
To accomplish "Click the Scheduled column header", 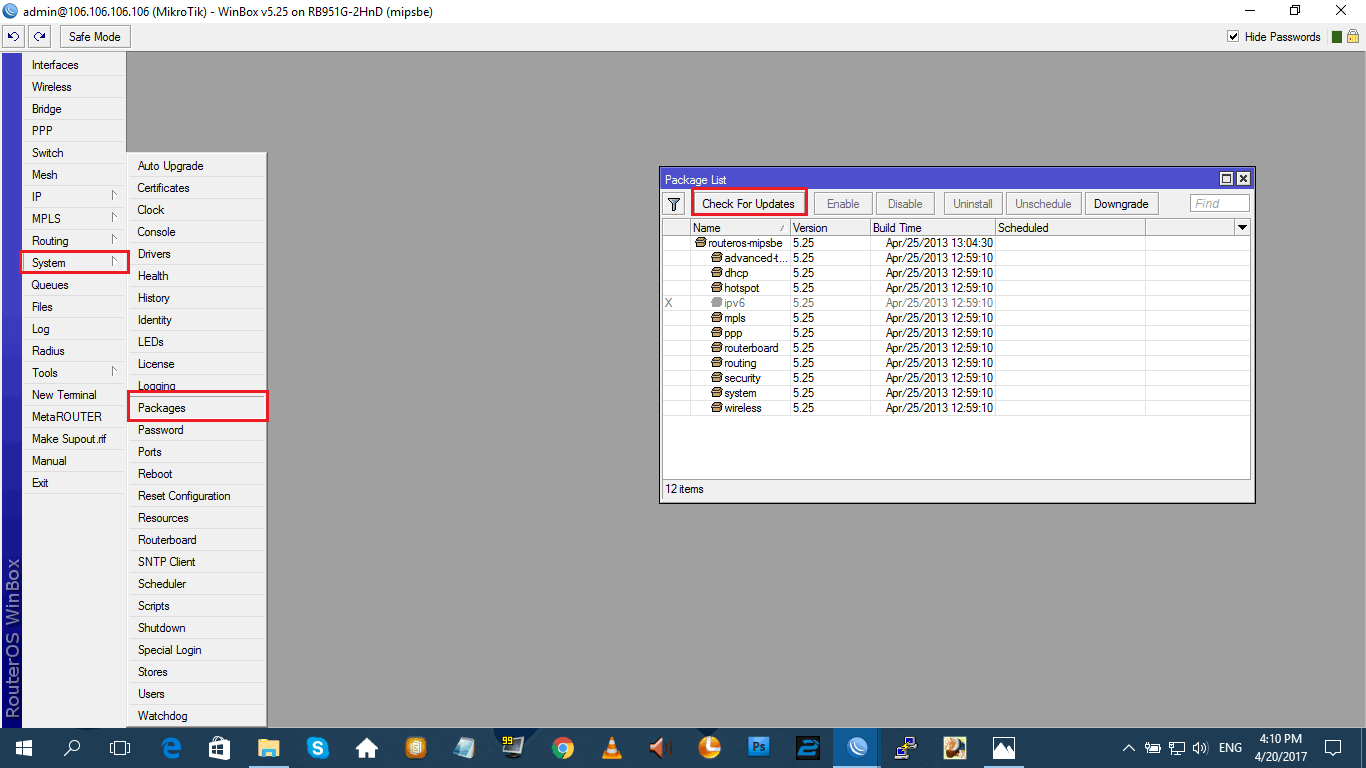I will pos(1070,228).
